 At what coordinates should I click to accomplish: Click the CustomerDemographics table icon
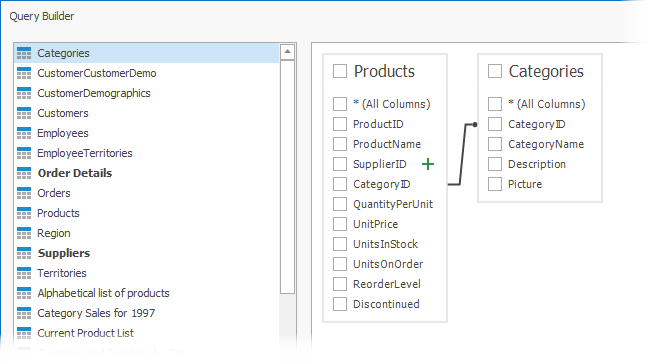[x=24, y=93]
